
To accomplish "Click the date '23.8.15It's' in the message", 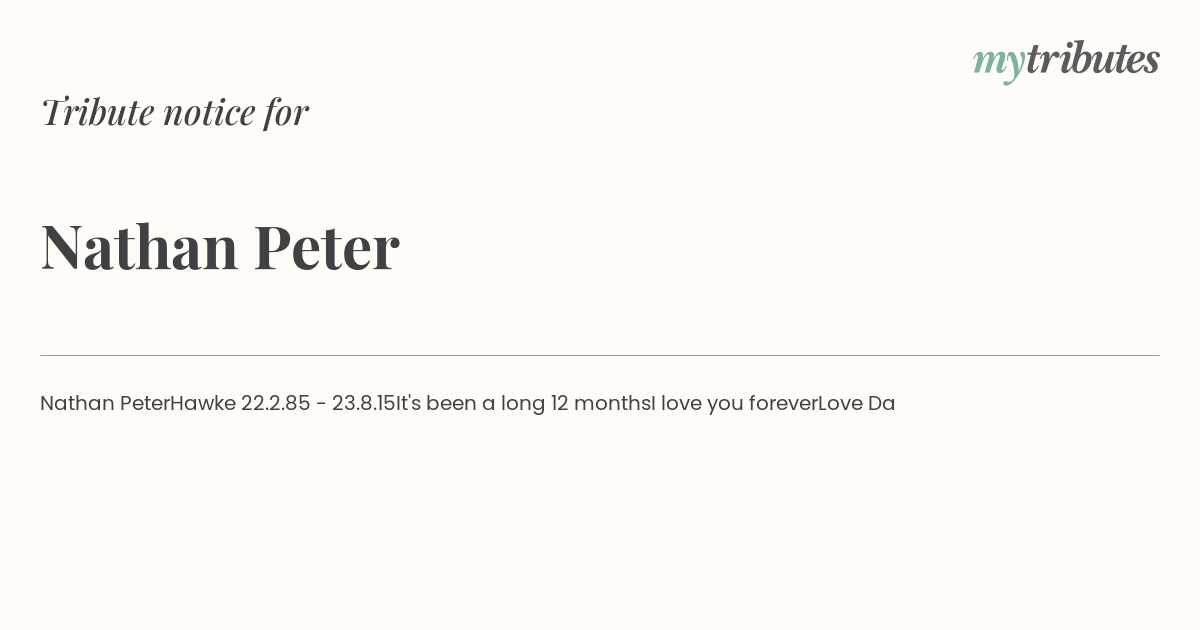I will (x=384, y=404).
